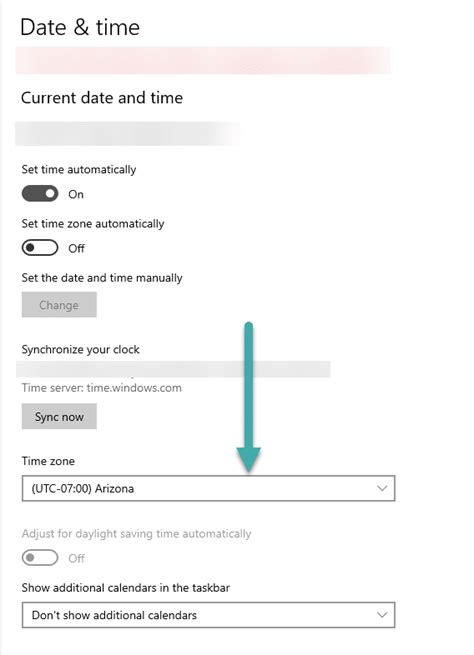Turn off Set time automatically toggle
The height and width of the screenshot is (655, 474).
pyautogui.click(x=40, y=194)
